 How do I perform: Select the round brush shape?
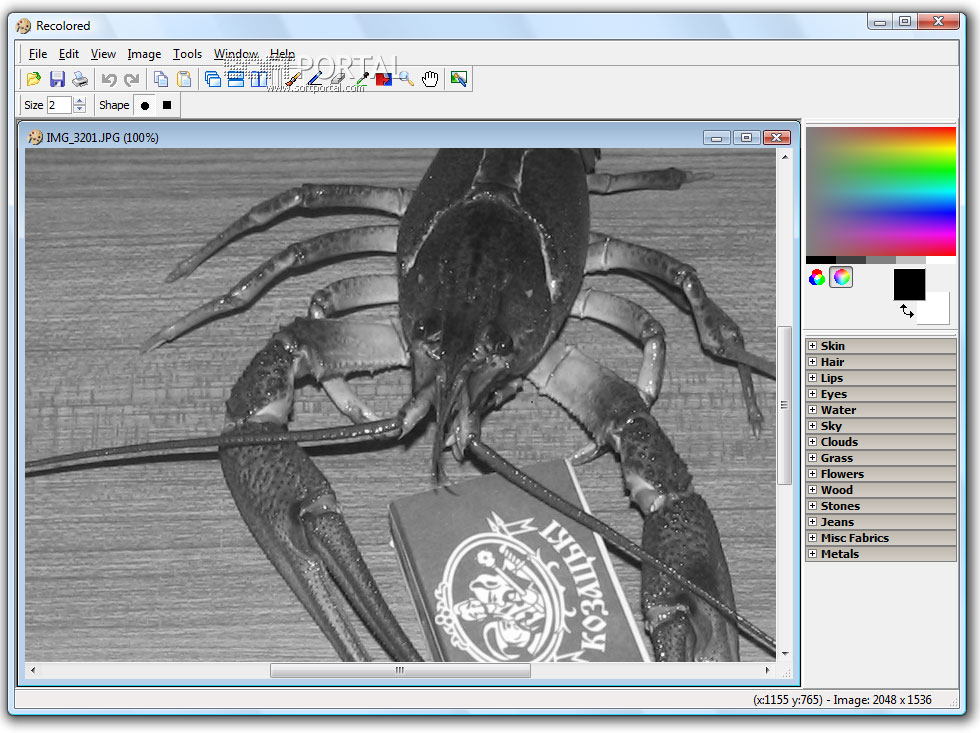click(145, 105)
